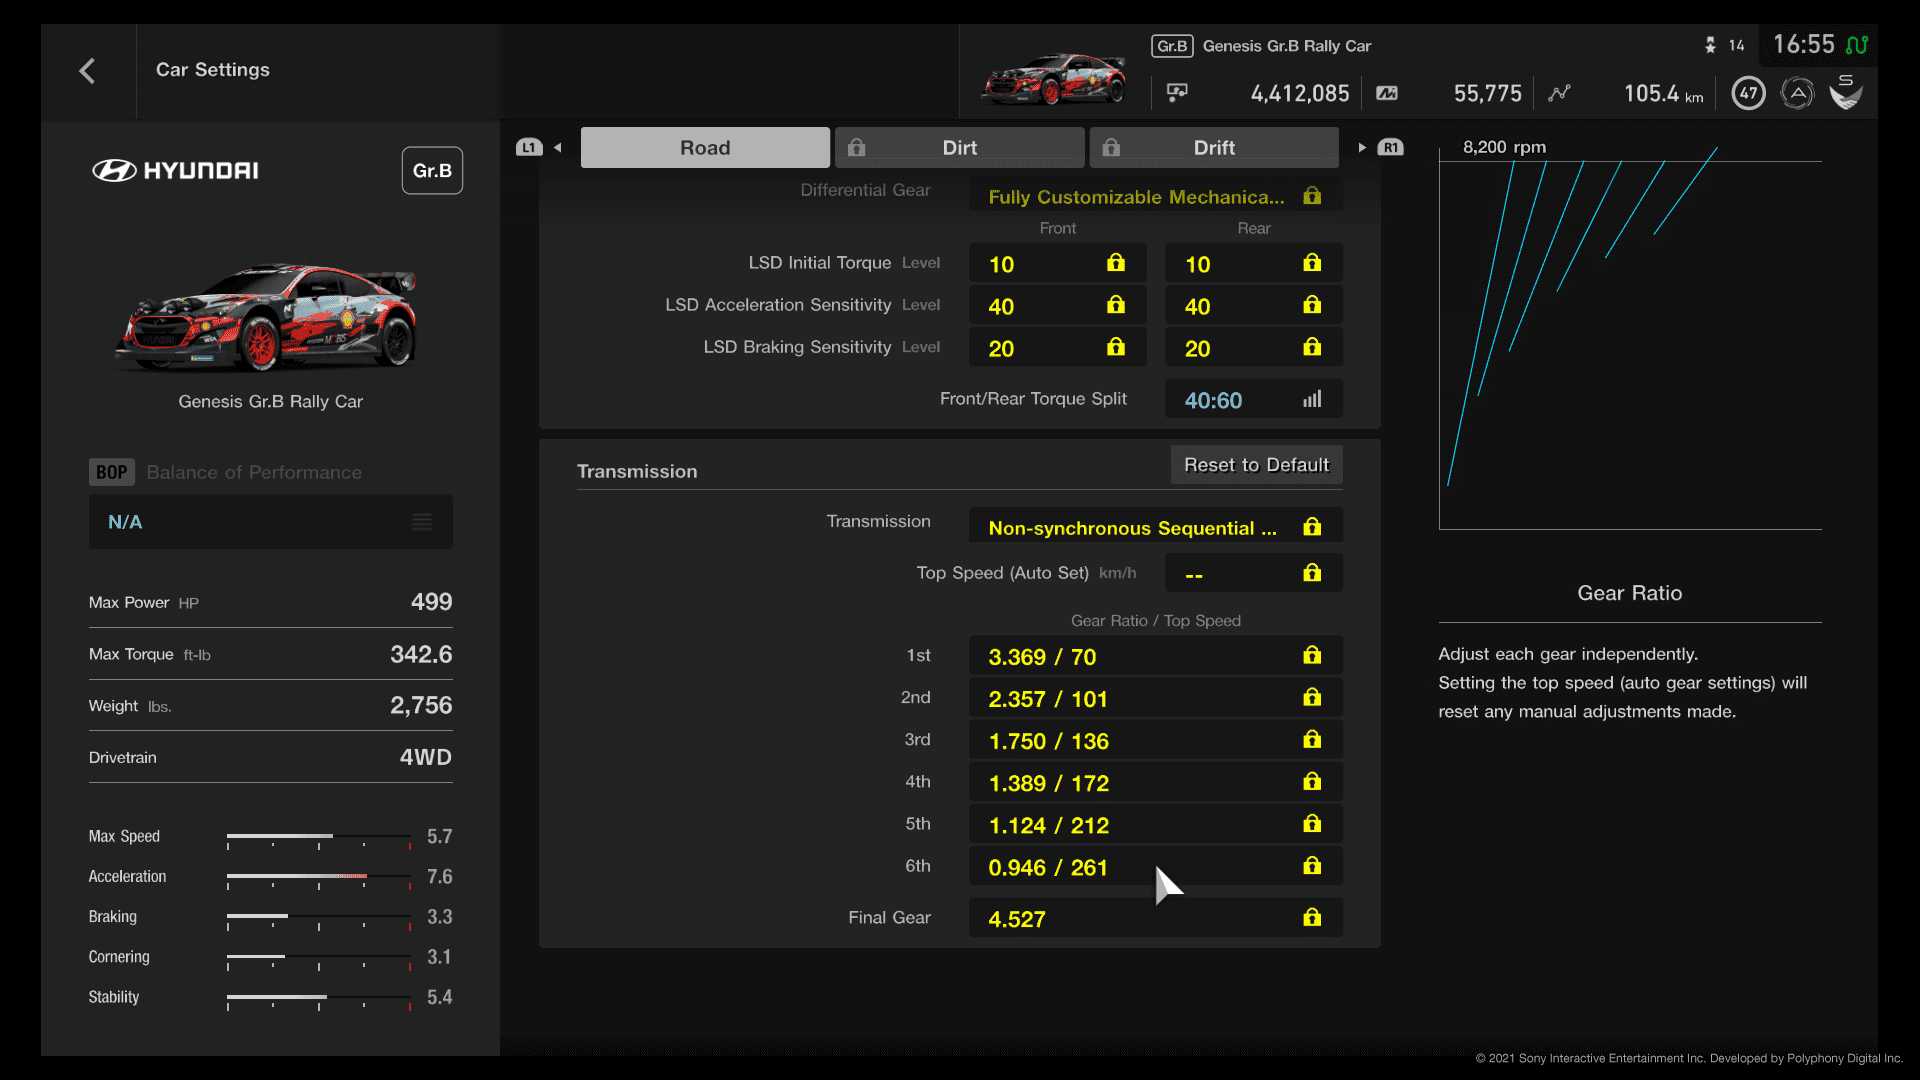Click the mileage points icon beside 55,775
The height and width of the screenshot is (1080, 1920).
click(x=1387, y=93)
